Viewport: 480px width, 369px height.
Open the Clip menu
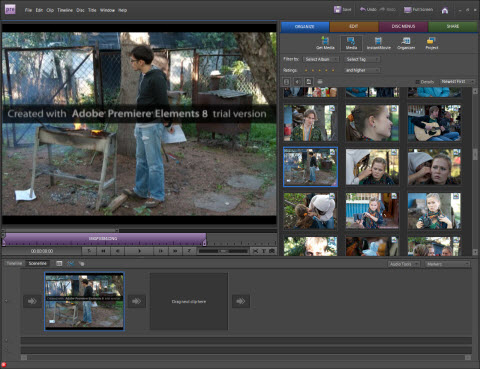(x=50, y=10)
